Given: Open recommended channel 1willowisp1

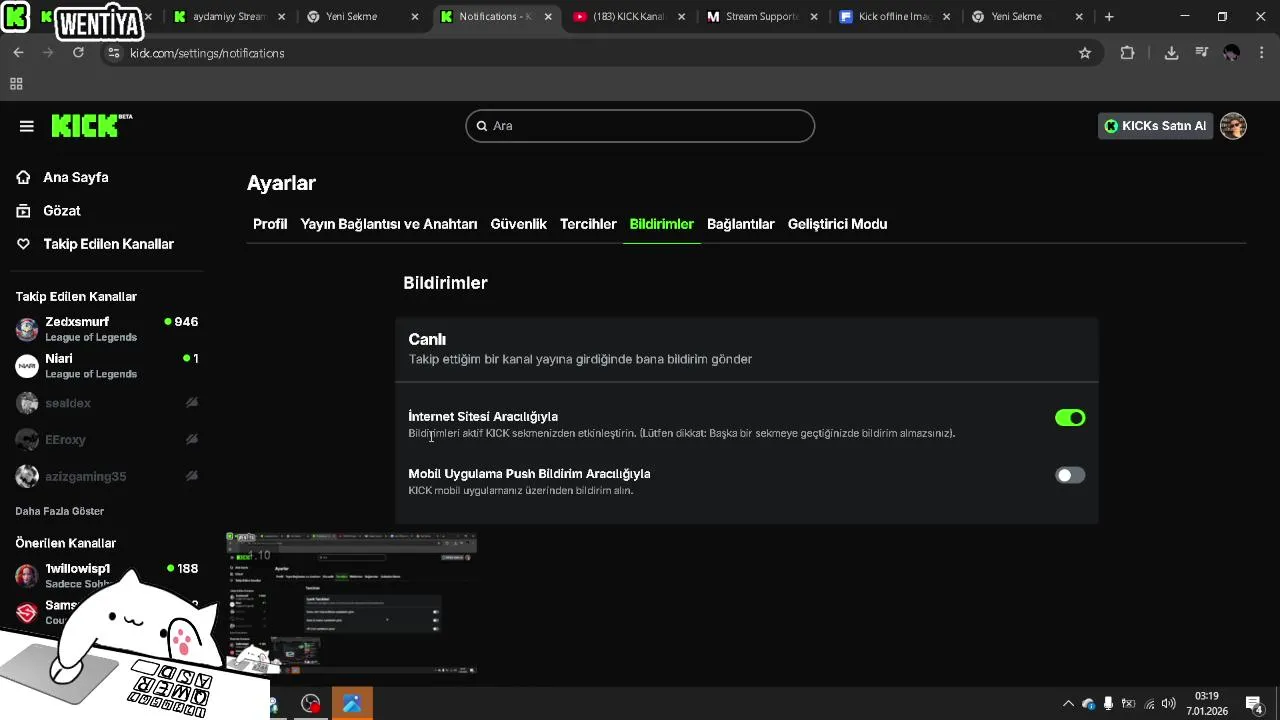Looking at the screenshot, I should pyautogui.click(x=107, y=576).
